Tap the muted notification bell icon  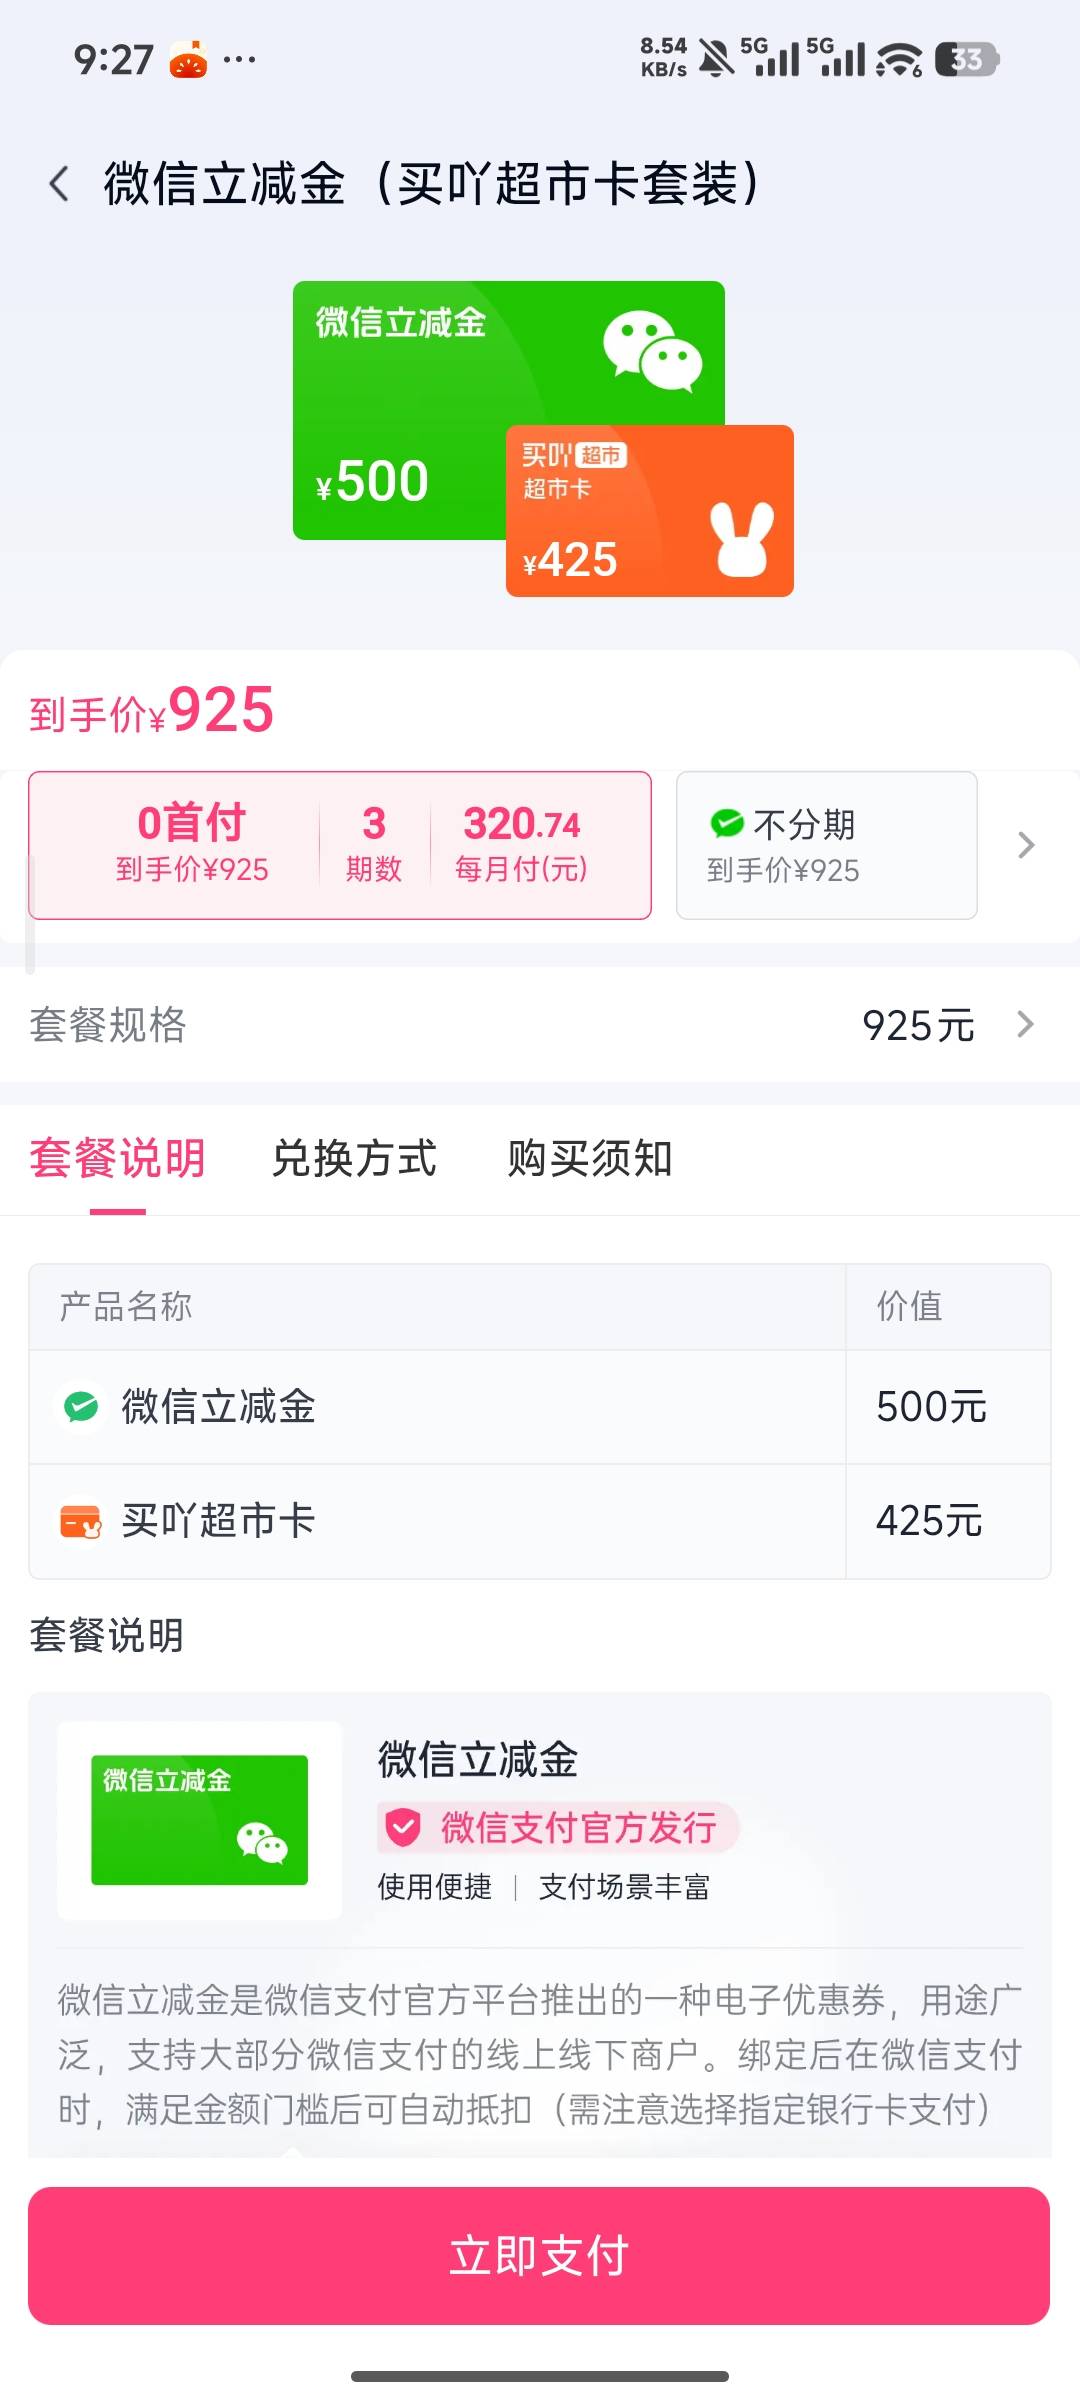(x=715, y=59)
